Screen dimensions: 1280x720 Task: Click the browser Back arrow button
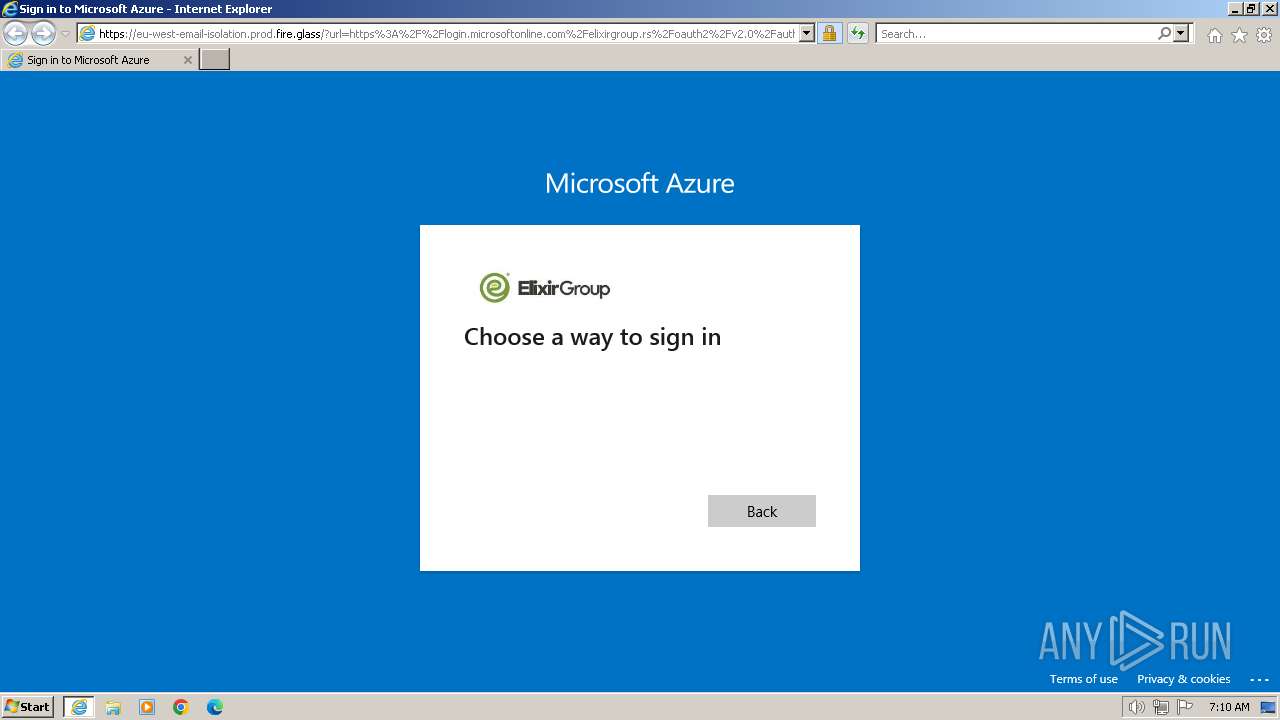[15, 33]
